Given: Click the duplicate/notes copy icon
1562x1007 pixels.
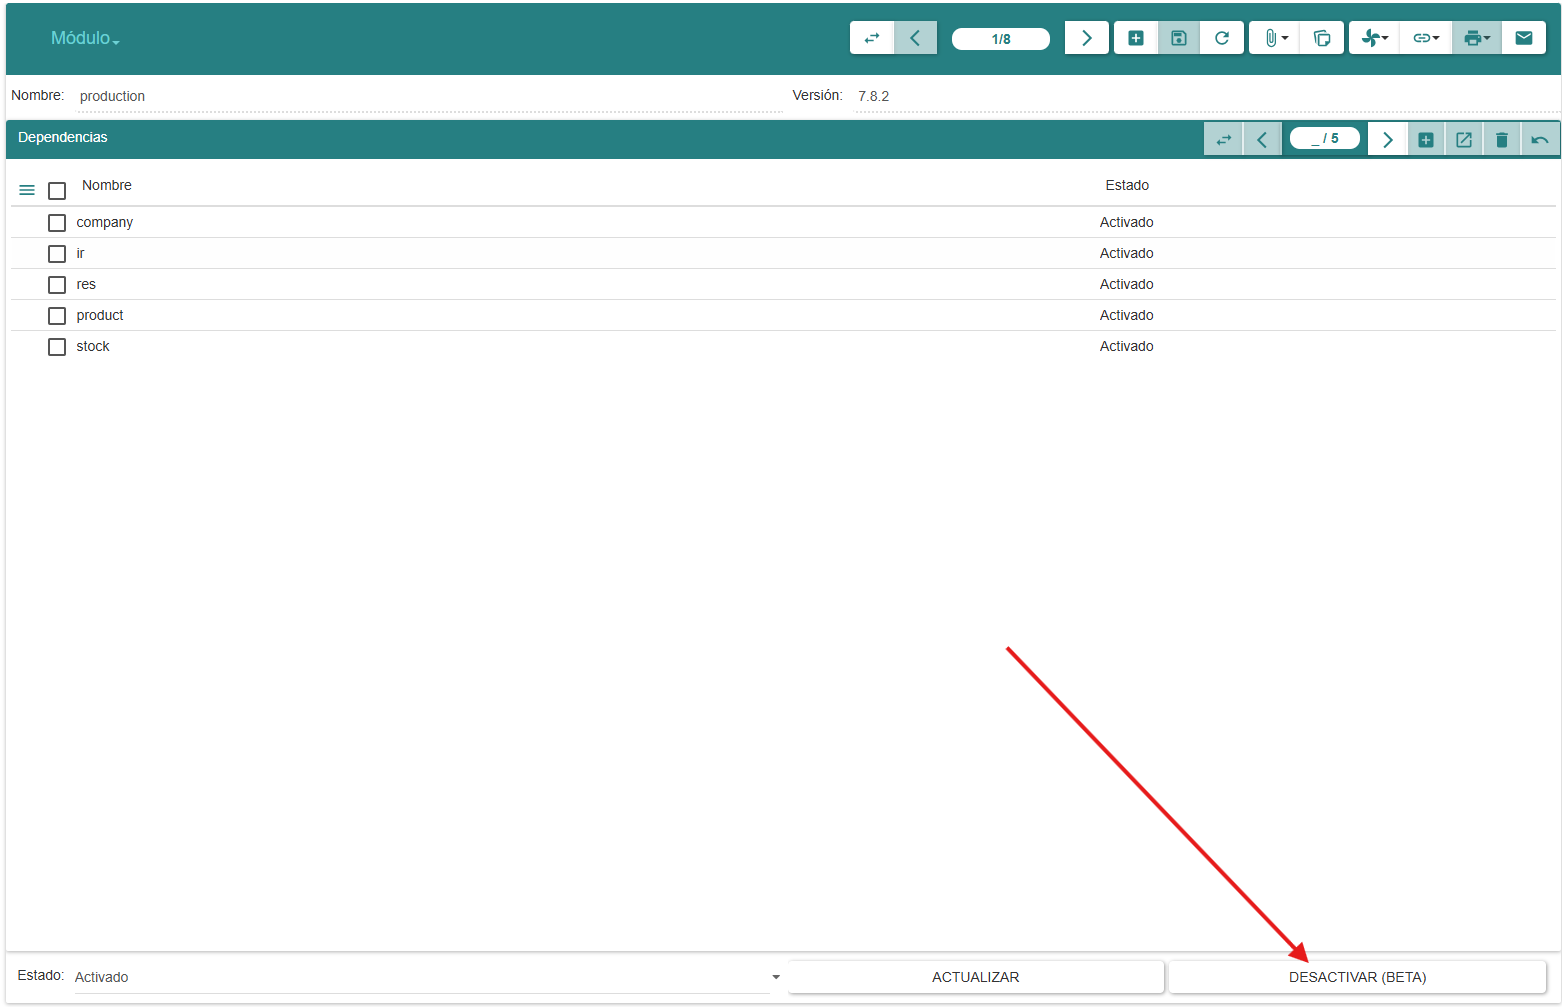Looking at the screenshot, I should tap(1322, 38).
